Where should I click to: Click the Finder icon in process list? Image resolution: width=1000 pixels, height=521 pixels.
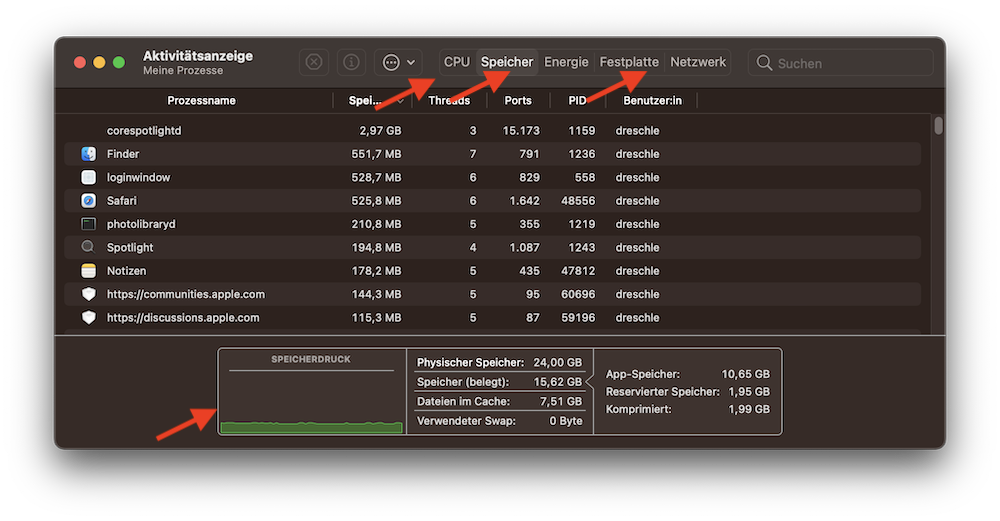point(88,154)
